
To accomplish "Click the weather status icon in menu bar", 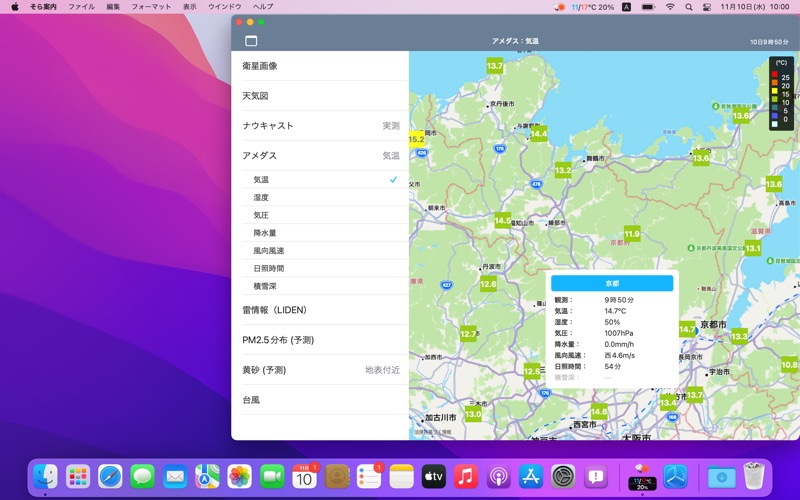I will 561,7.
